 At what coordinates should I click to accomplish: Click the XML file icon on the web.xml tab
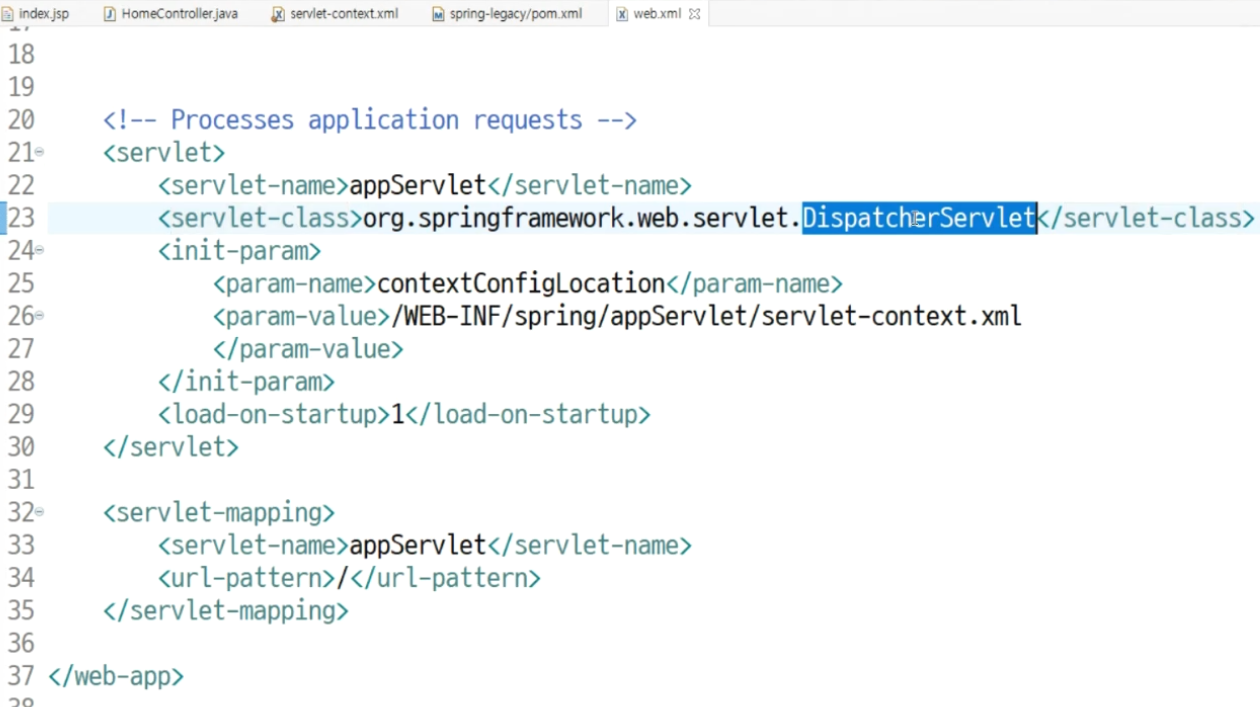click(x=622, y=14)
